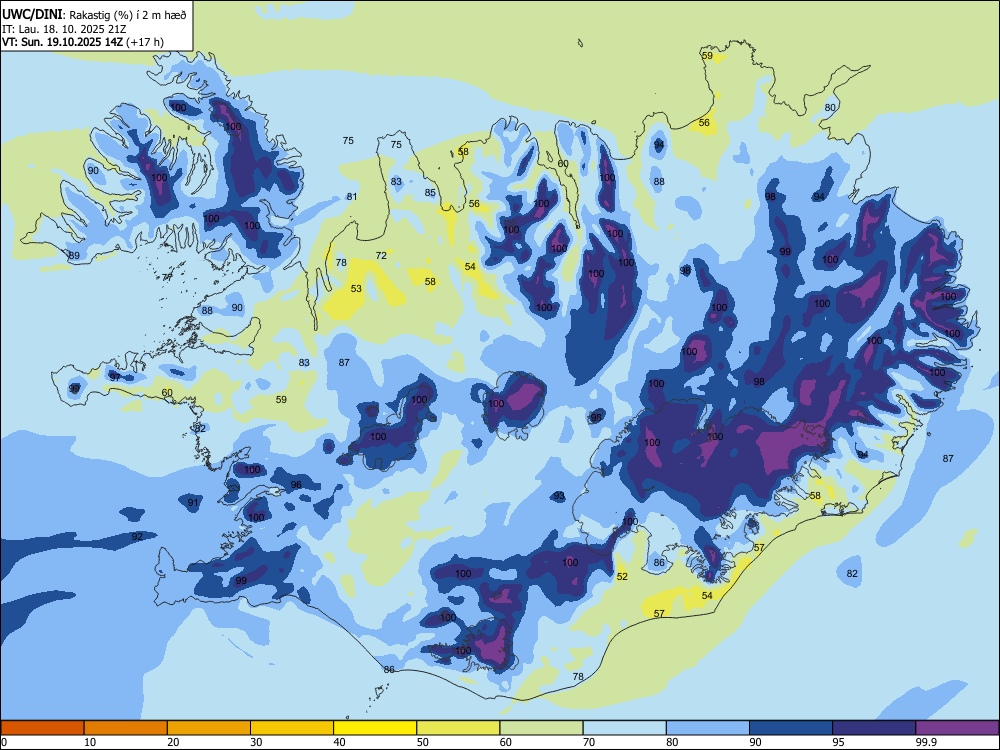Click the bright yellow 40–50 legend swatch

click(x=375, y=728)
